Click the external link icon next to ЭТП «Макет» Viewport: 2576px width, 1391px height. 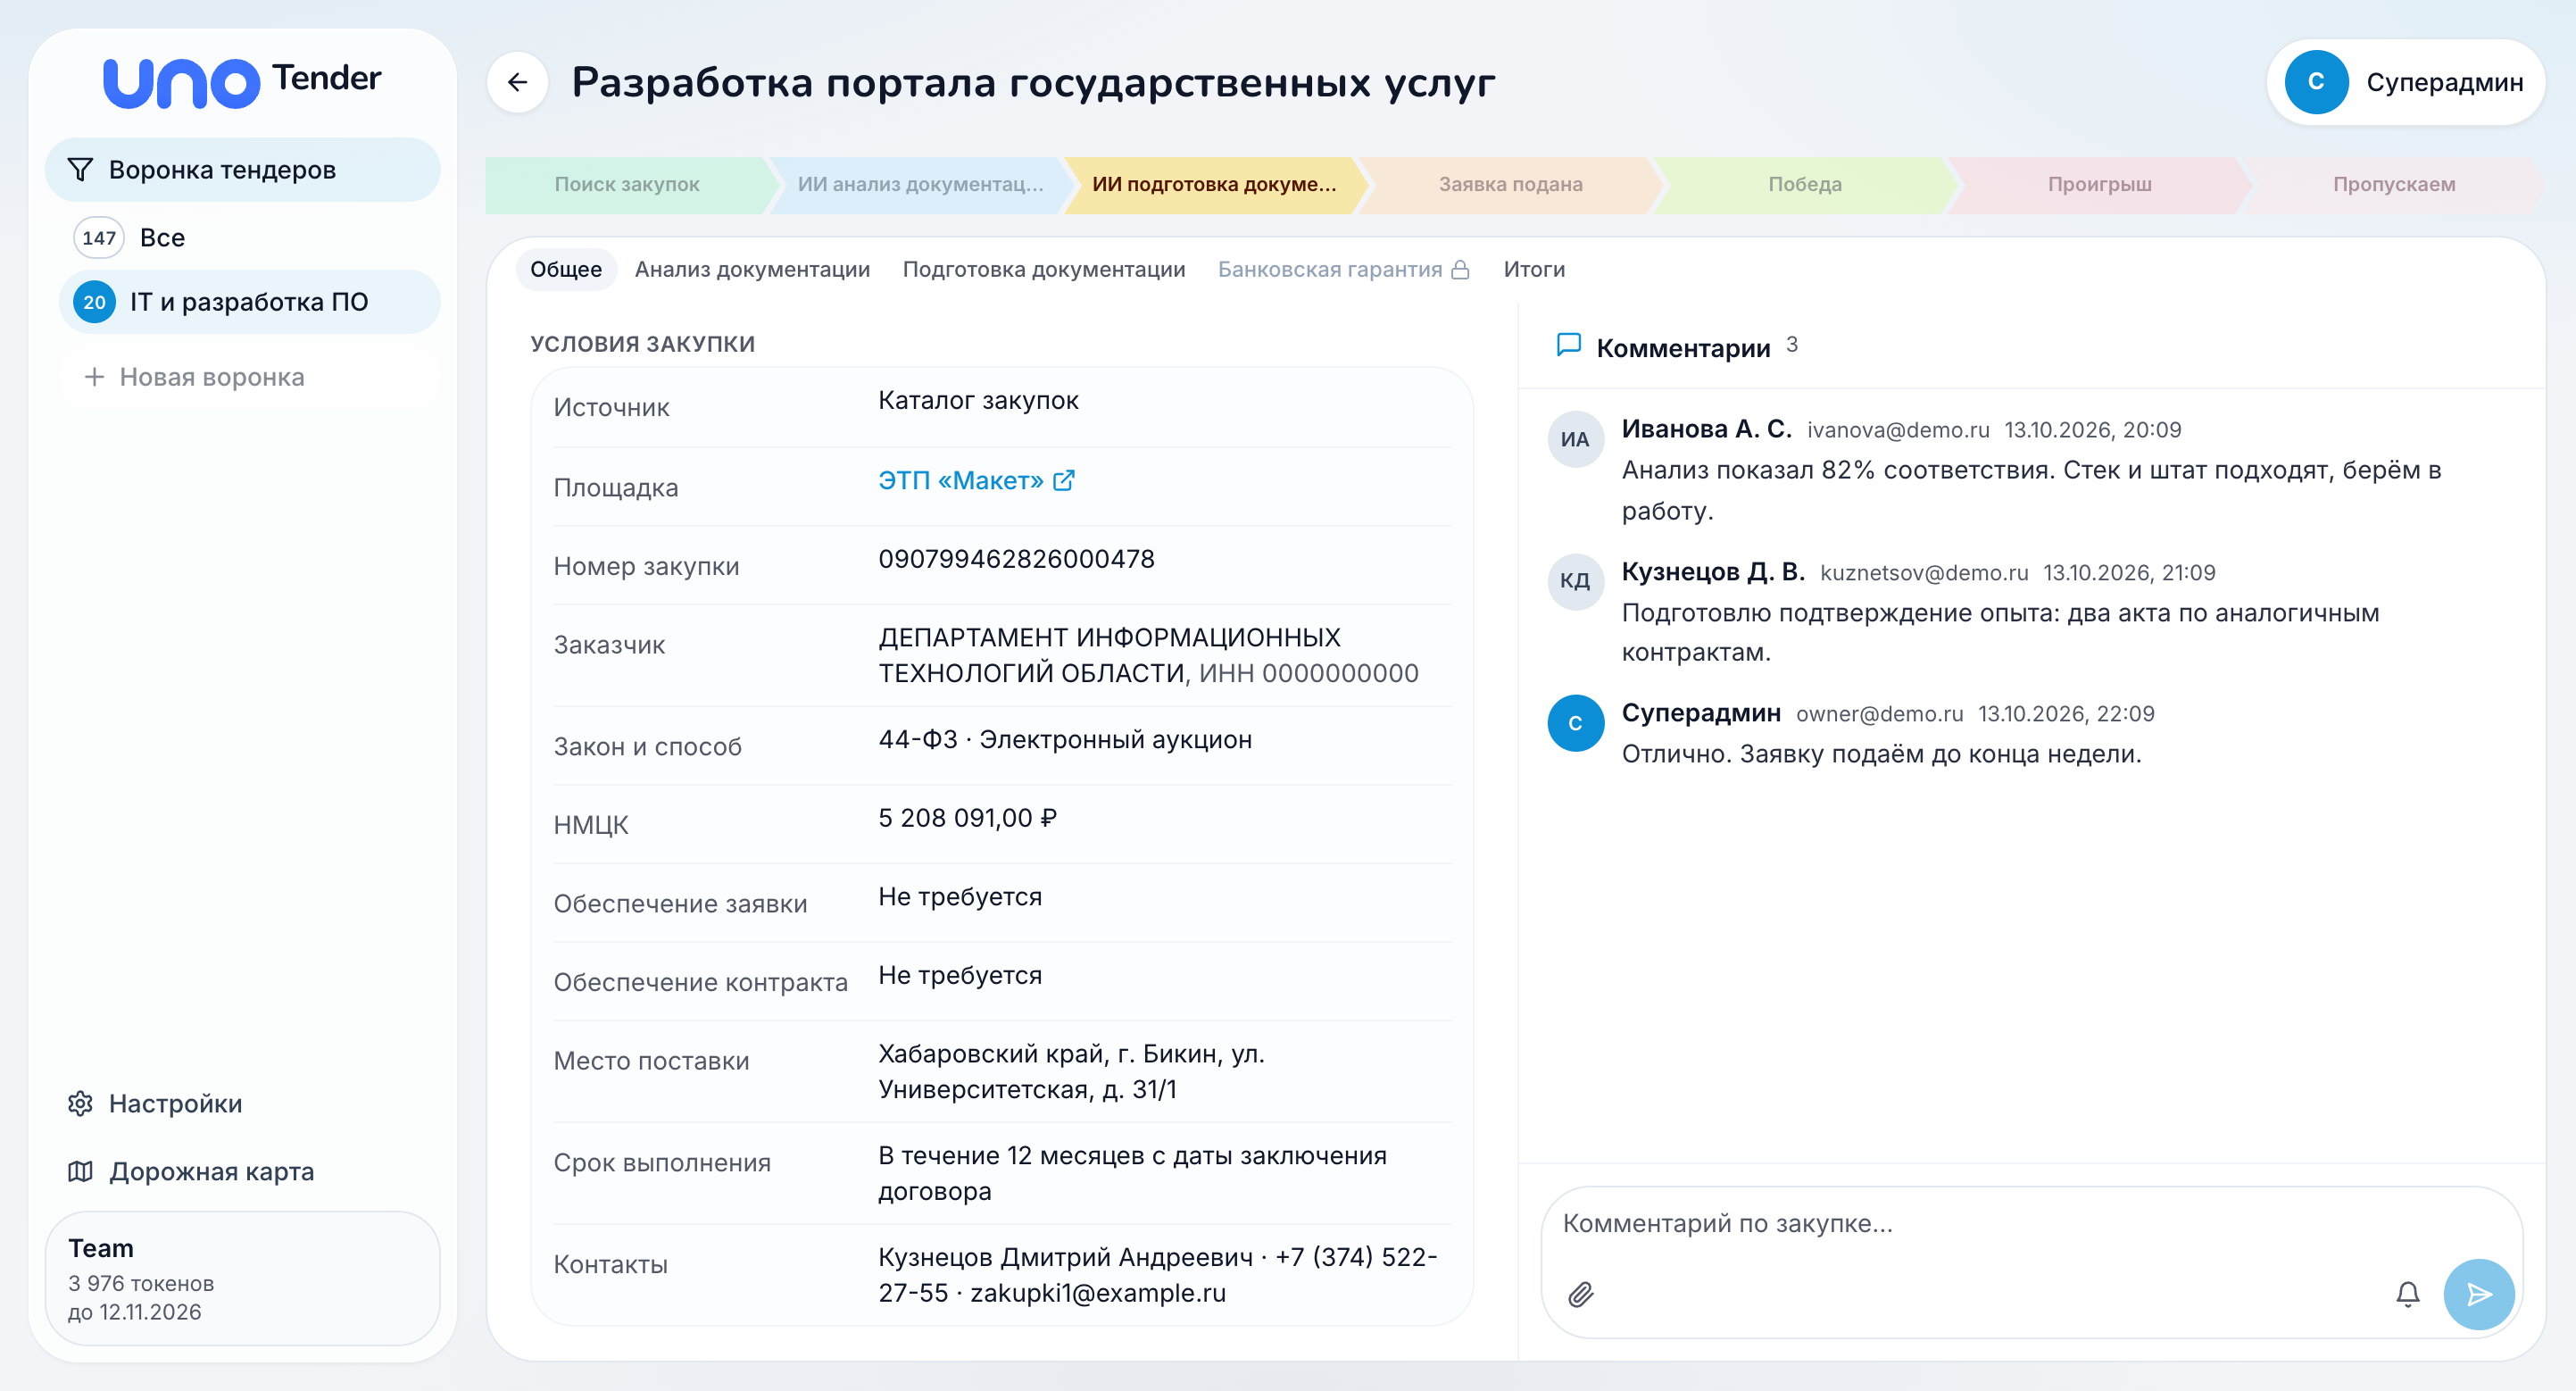[x=1064, y=481]
